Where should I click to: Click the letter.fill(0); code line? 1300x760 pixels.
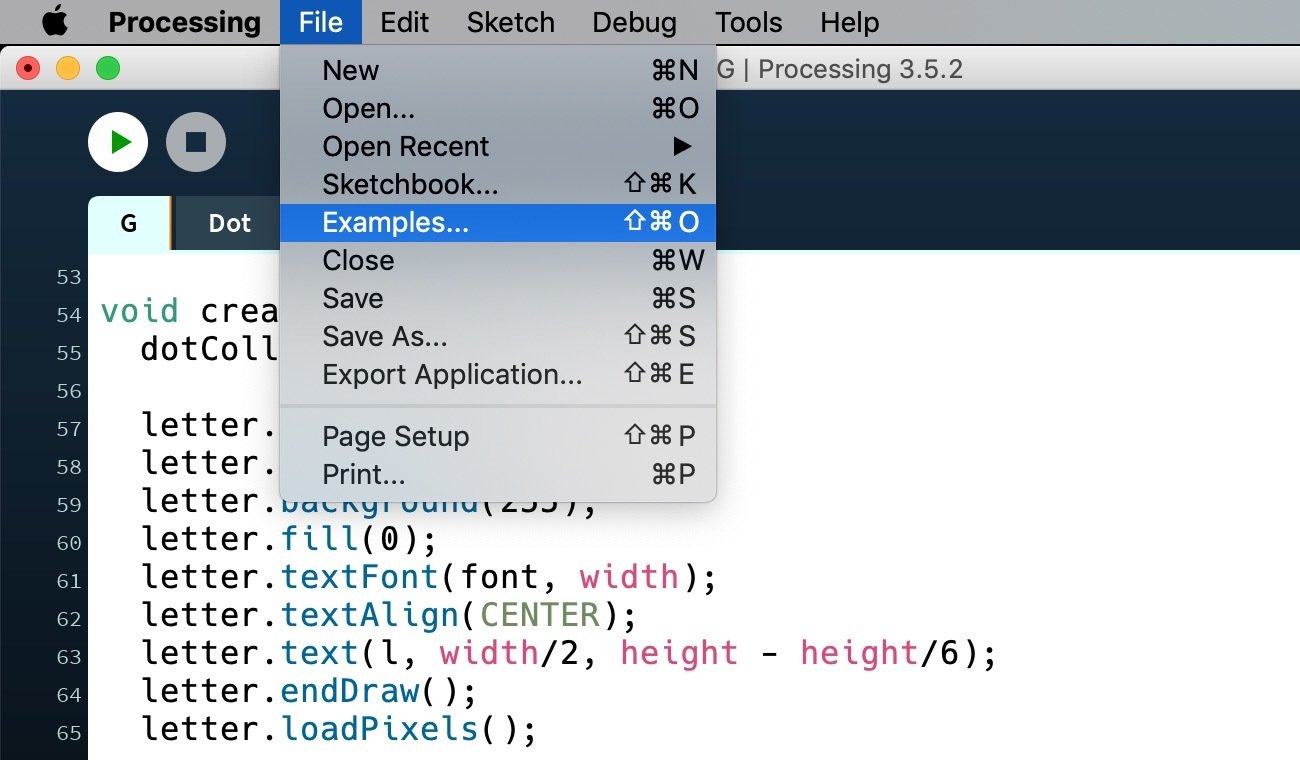point(290,540)
